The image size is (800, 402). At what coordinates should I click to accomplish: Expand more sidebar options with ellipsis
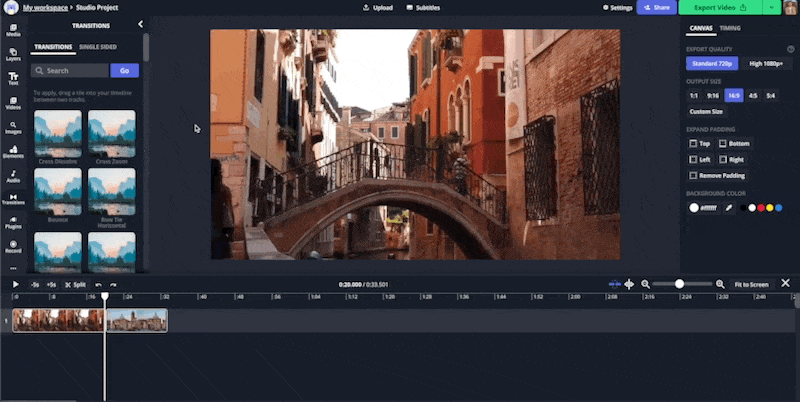tap(13, 266)
